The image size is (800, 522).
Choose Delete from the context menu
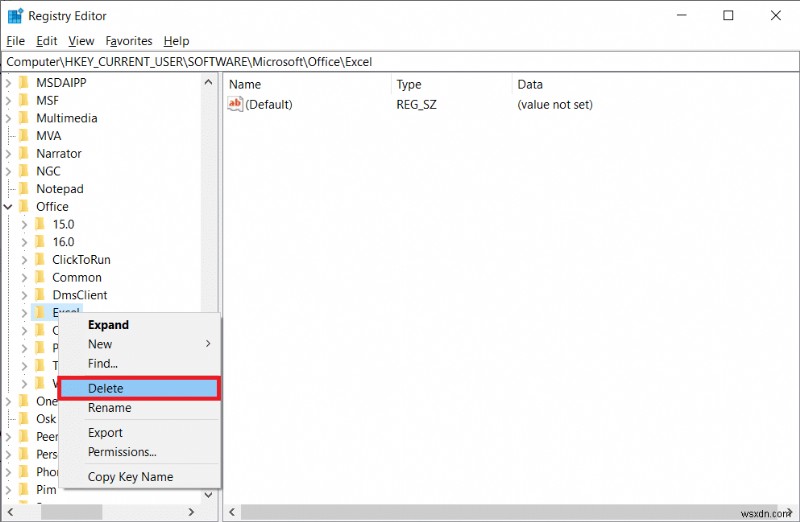point(139,388)
